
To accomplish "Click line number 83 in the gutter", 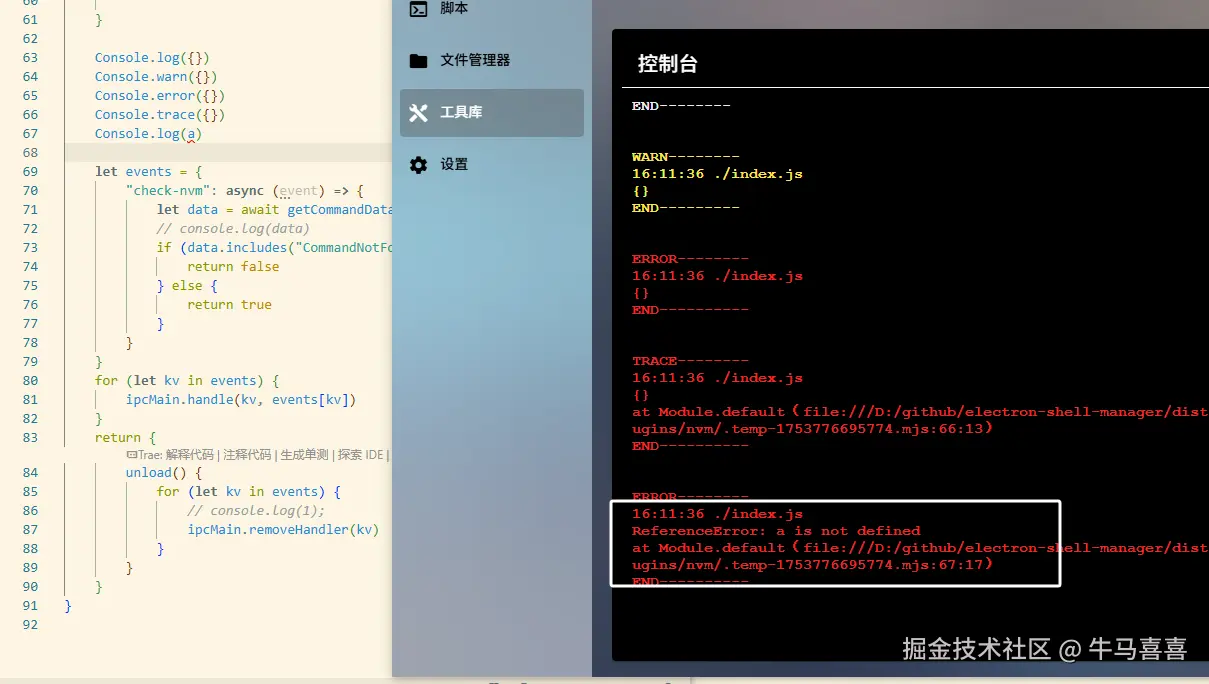I will click(30, 437).
